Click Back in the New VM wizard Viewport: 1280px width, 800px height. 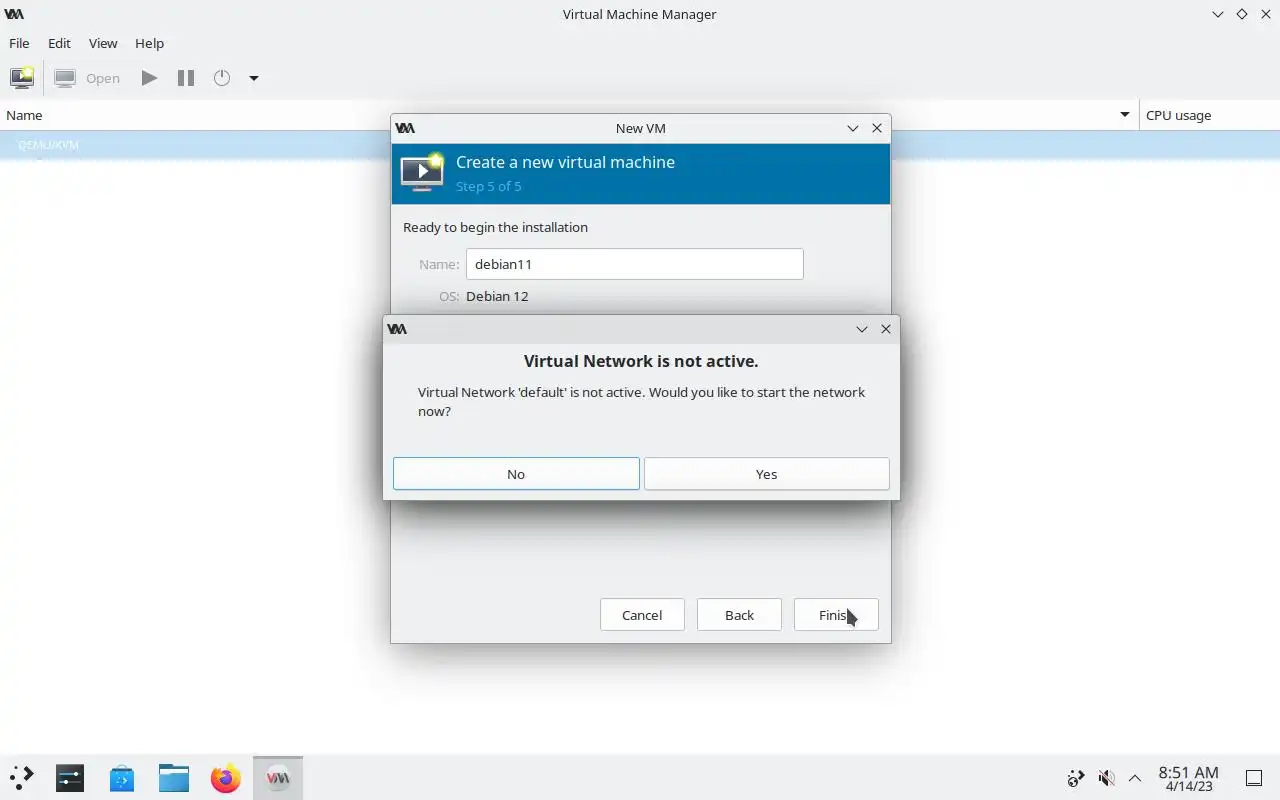pos(739,615)
